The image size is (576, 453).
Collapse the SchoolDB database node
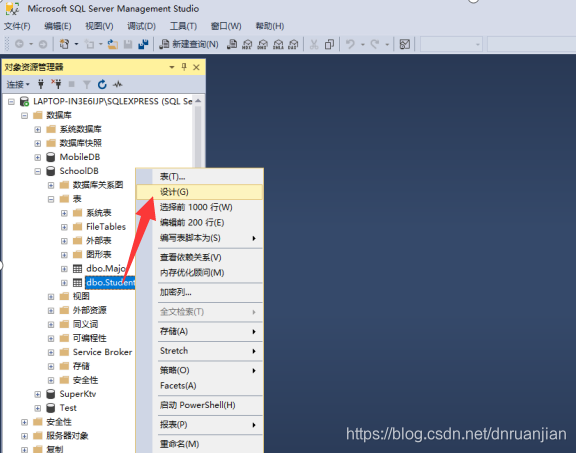click(x=37, y=171)
